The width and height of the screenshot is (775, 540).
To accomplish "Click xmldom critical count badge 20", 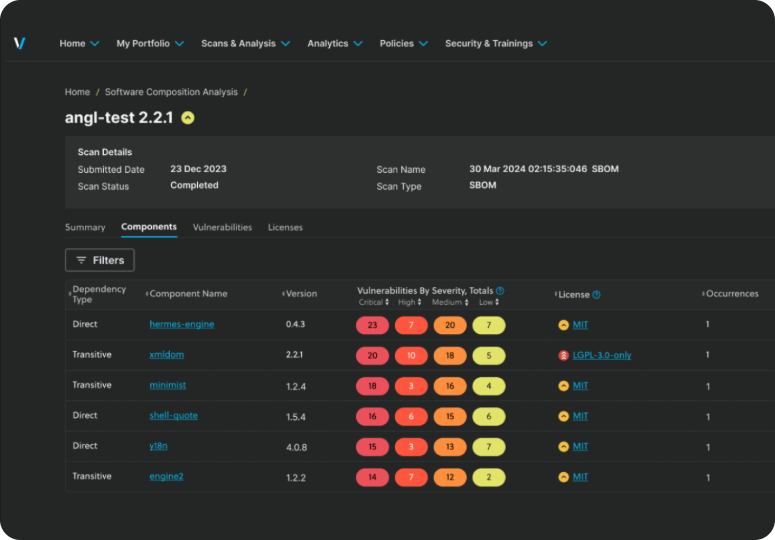I will [372, 356].
